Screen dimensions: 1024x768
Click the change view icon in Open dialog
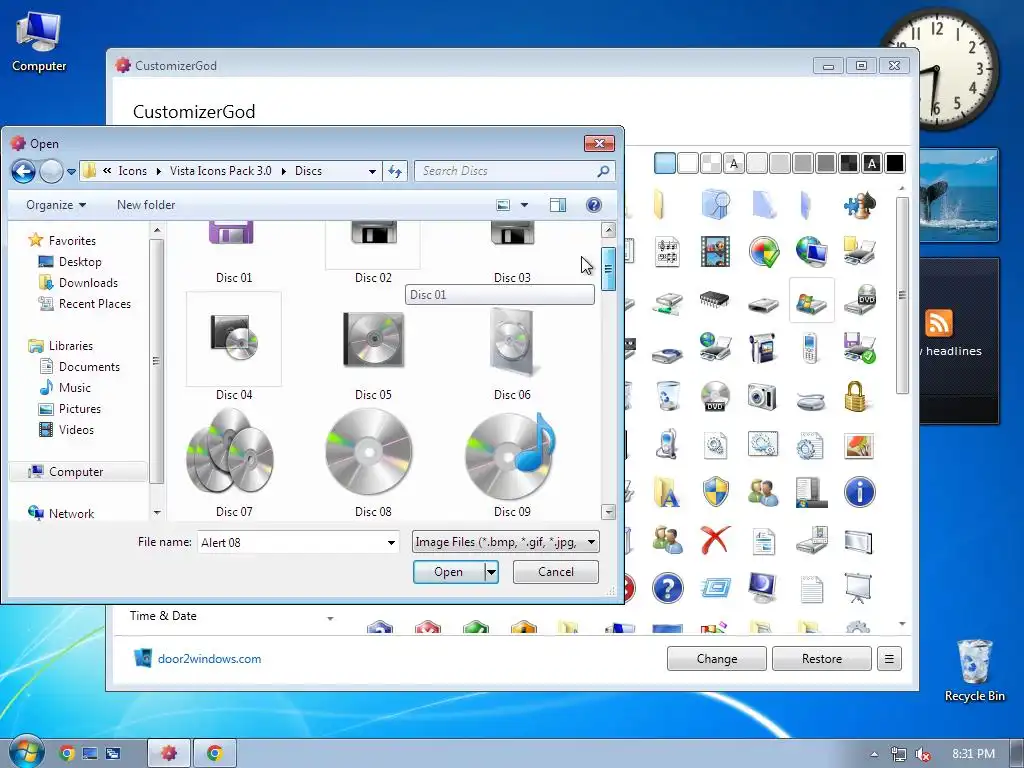click(503, 205)
